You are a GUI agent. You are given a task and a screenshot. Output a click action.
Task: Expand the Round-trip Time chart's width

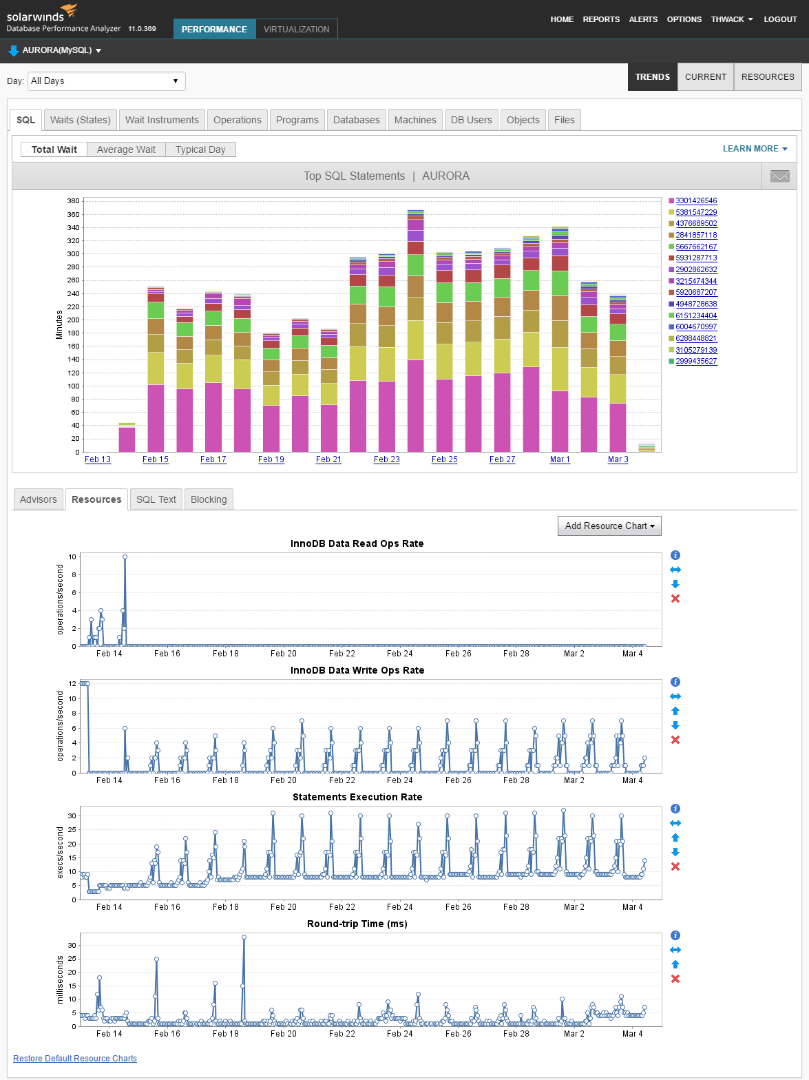[x=675, y=950]
